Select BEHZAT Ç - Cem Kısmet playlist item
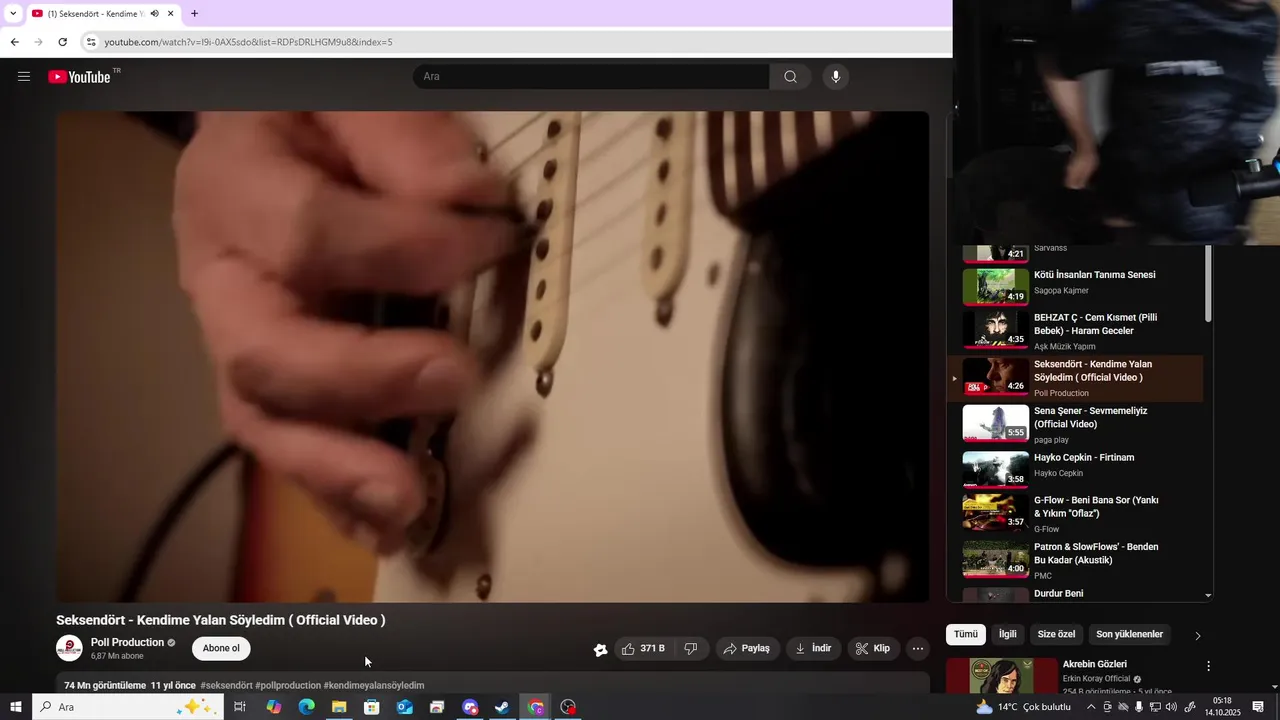Viewport: 1280px width, 720px height. click(1075, 332)
